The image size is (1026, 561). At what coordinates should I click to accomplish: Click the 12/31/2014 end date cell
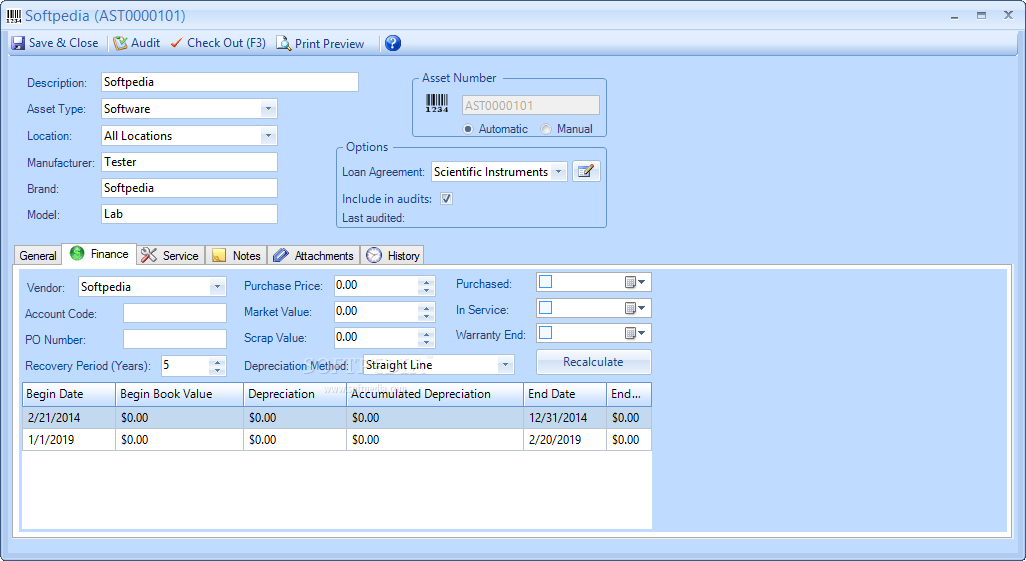tap(565, 418)
